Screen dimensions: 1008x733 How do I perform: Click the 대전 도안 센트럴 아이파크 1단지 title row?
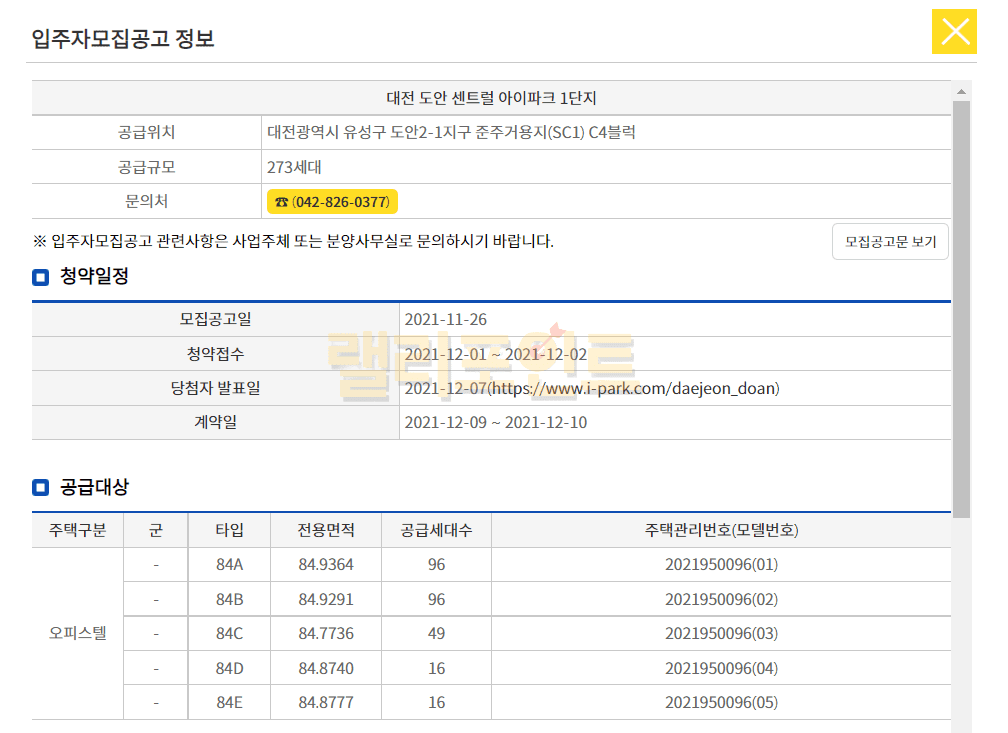click(491, 98)
